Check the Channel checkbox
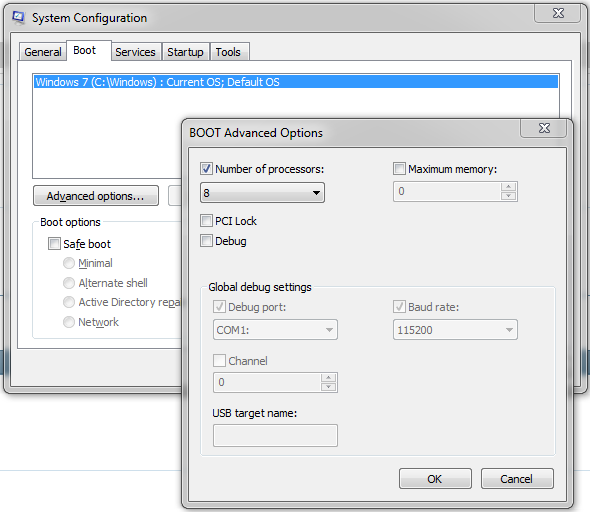590x512 pixels. click(219, 360)
